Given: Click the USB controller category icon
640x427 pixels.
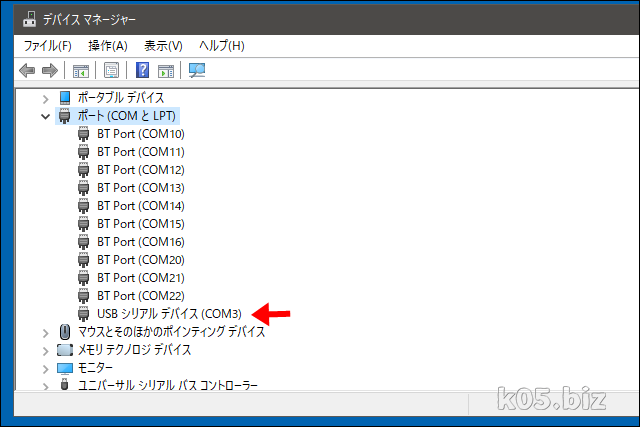Looking at the screenshot, I should [x=64, y=385].
